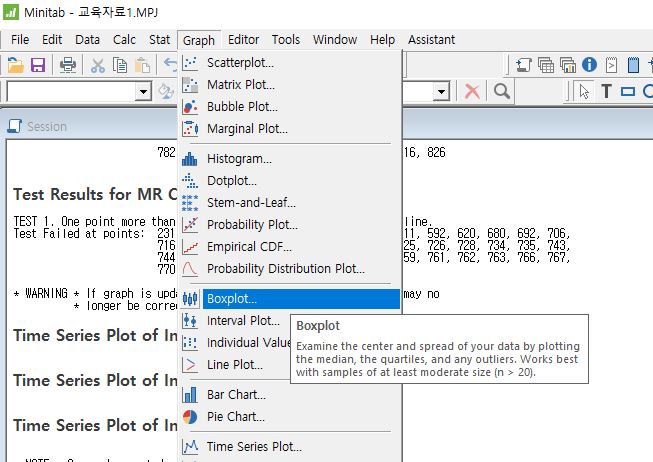Click the blue notepad ReportPad icon
Image resolution: width=653 pixels, height=462 pixels.
[633, 65]
